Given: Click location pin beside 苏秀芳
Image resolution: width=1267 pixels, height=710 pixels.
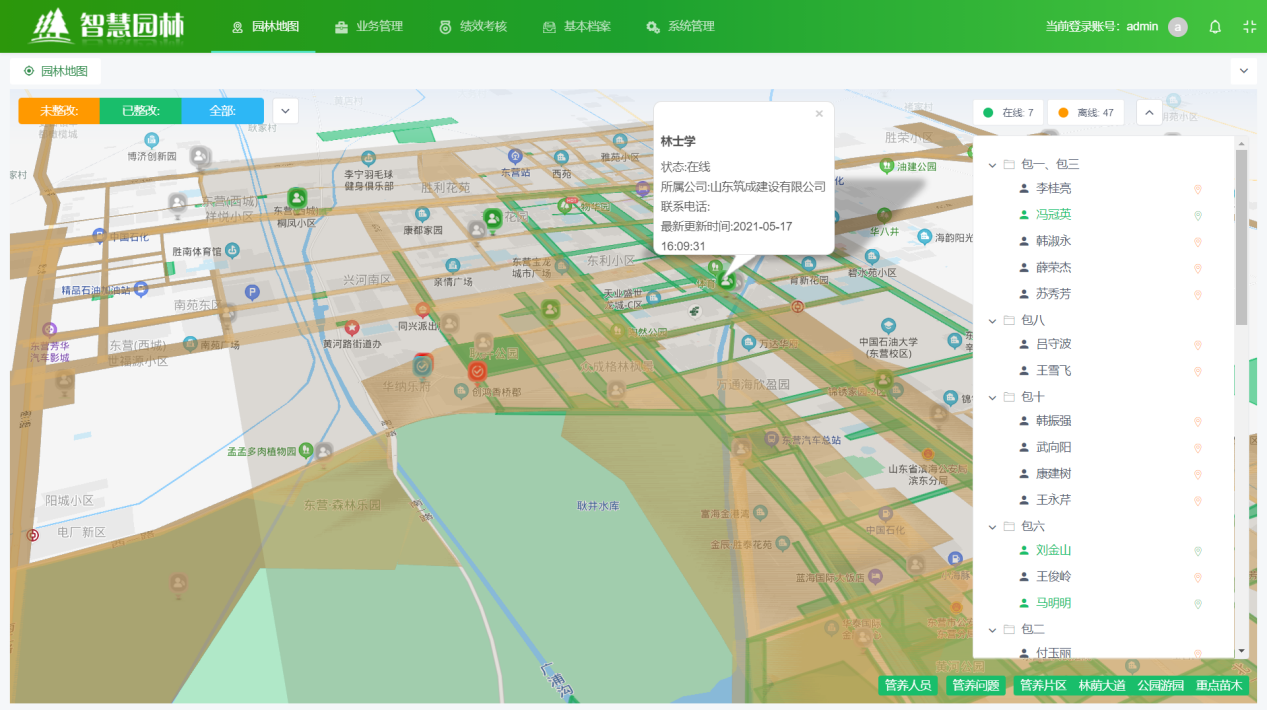Looking at the screenshot, I should click(x=1198, y=294).
